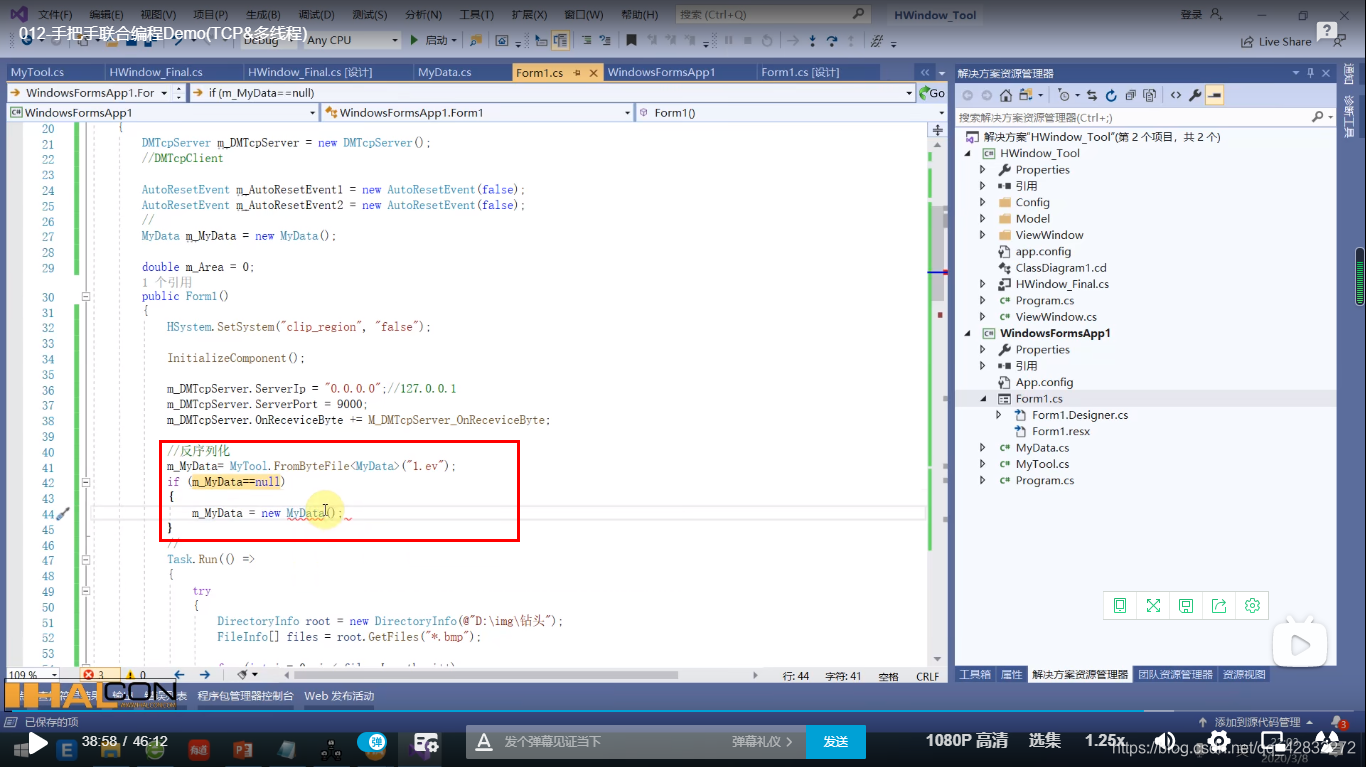Open the 程序包管理器控制台 panel tab
The height and width of the screenshot is (767, 1366).
pos(245,695)
